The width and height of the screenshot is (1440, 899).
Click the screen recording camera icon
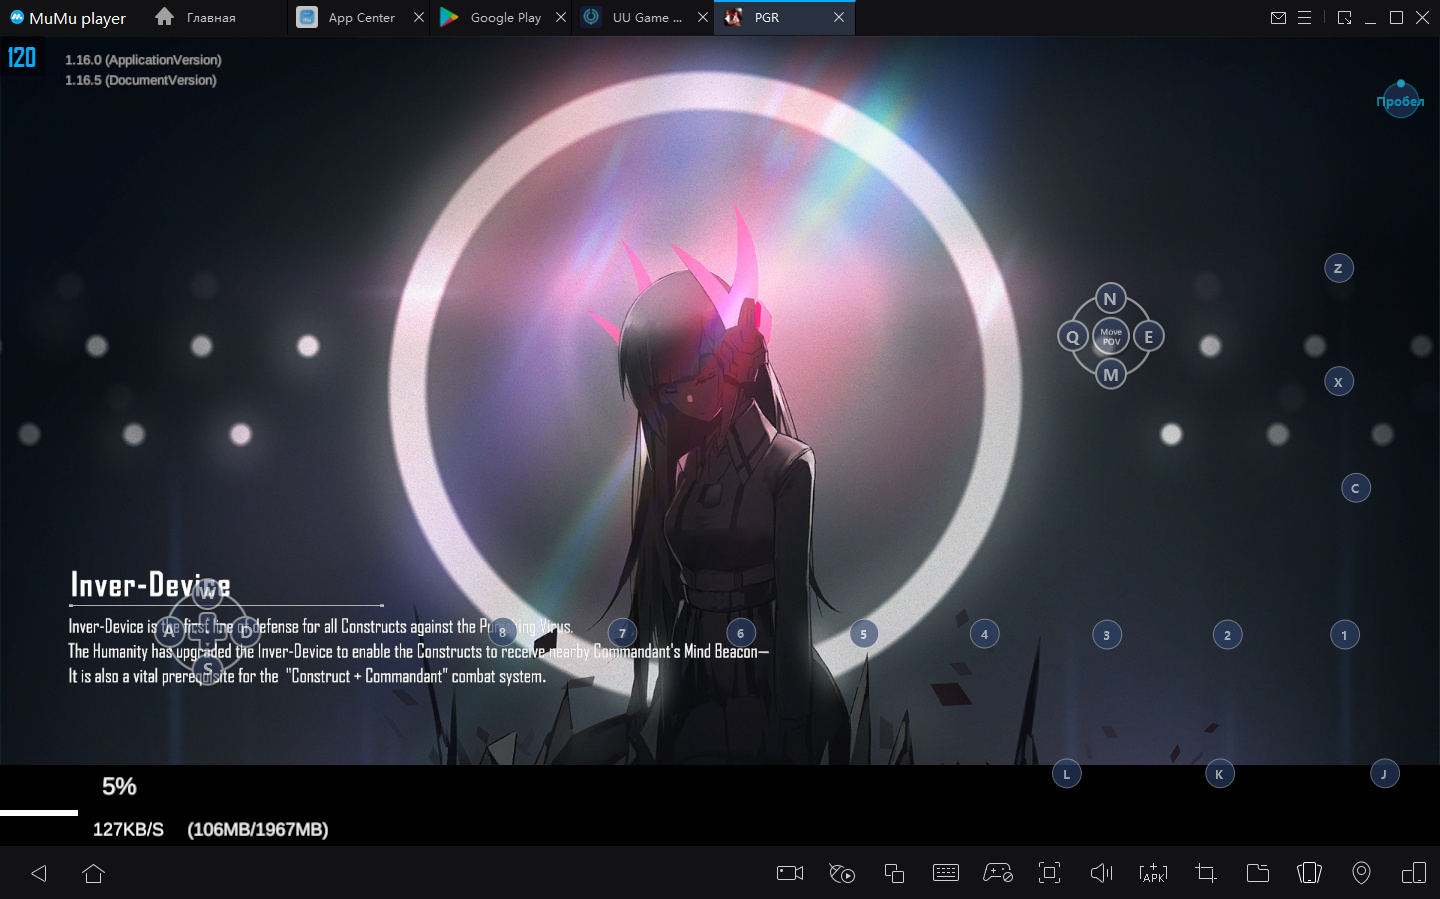tap(790, 873)
